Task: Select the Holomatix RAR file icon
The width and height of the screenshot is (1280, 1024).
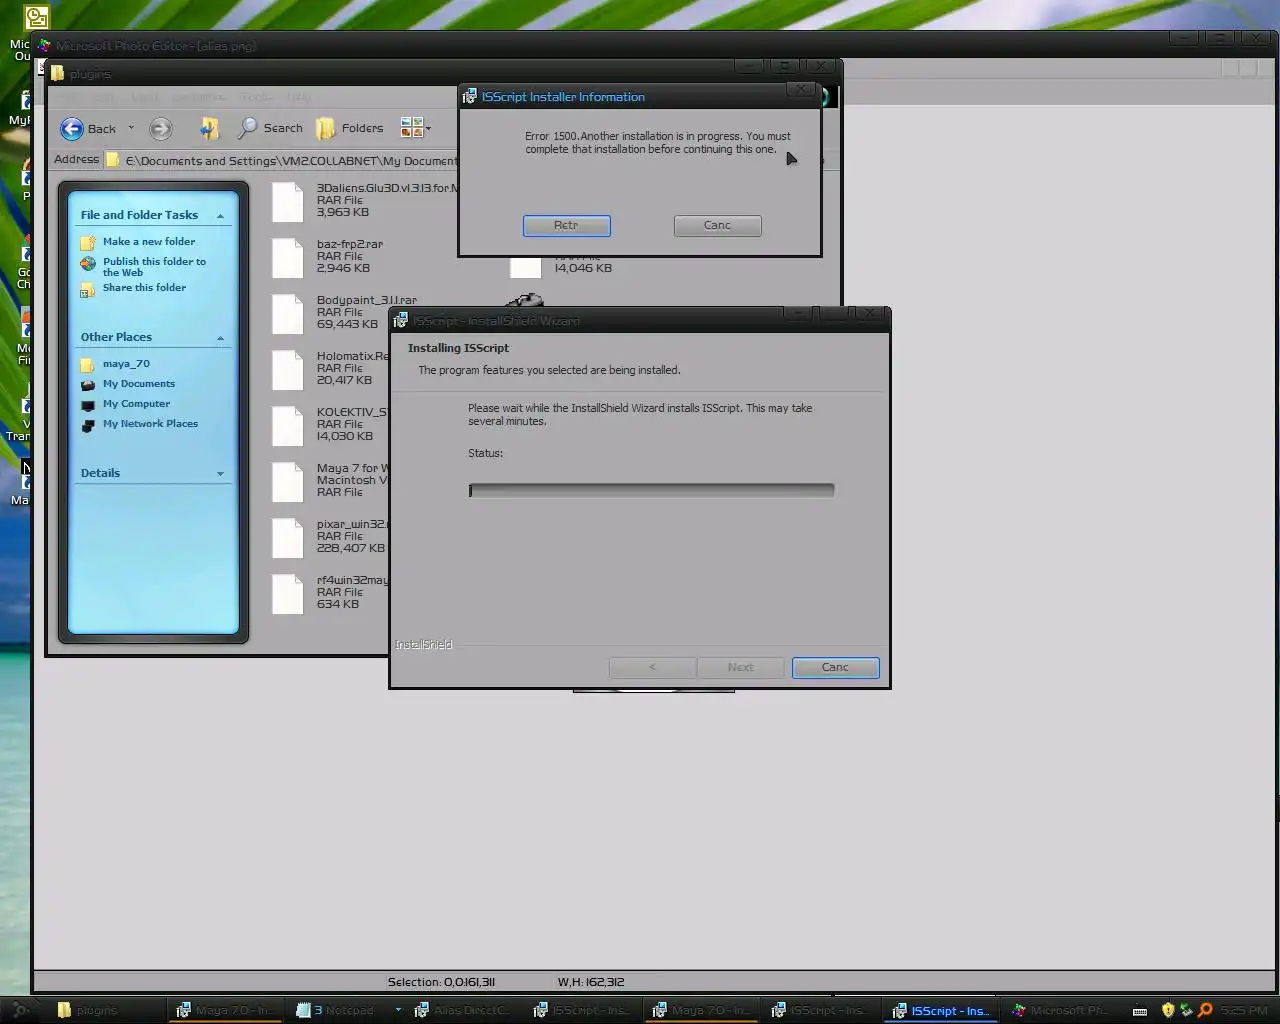Action: [x=288, y=370]
